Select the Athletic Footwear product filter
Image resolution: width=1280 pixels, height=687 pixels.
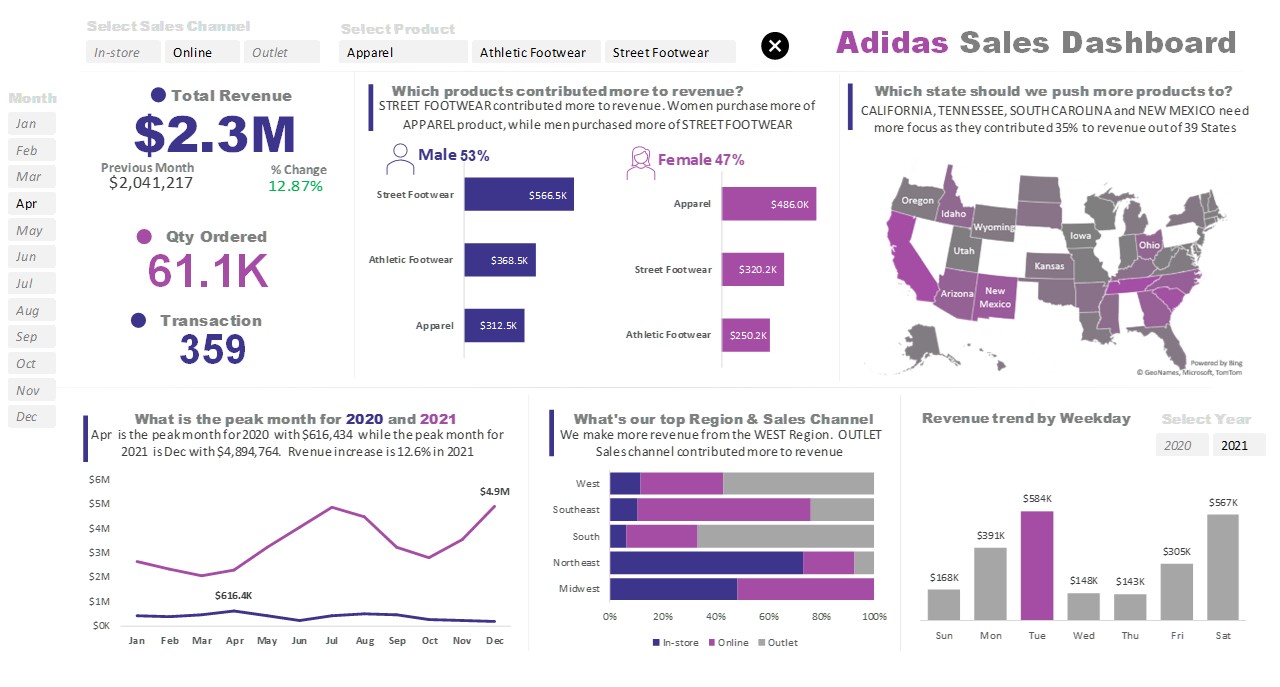pyautogui.click(x=537, y=52)
